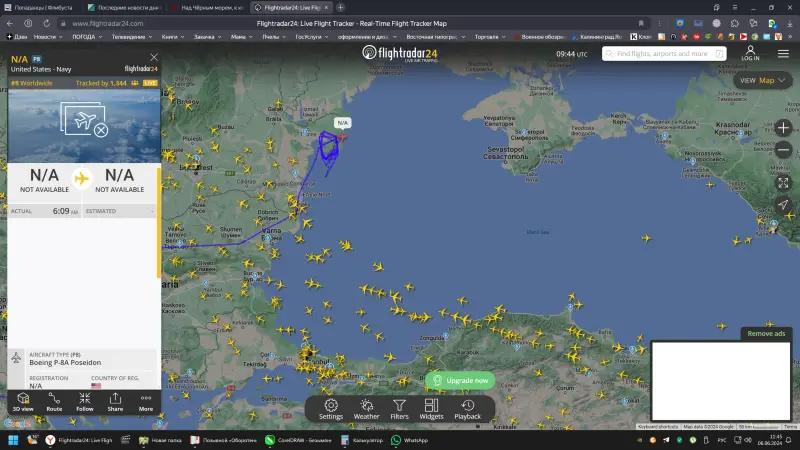Open the Filters funnel tool
This screenshot has width=800, height=450.
coord(399,409)
